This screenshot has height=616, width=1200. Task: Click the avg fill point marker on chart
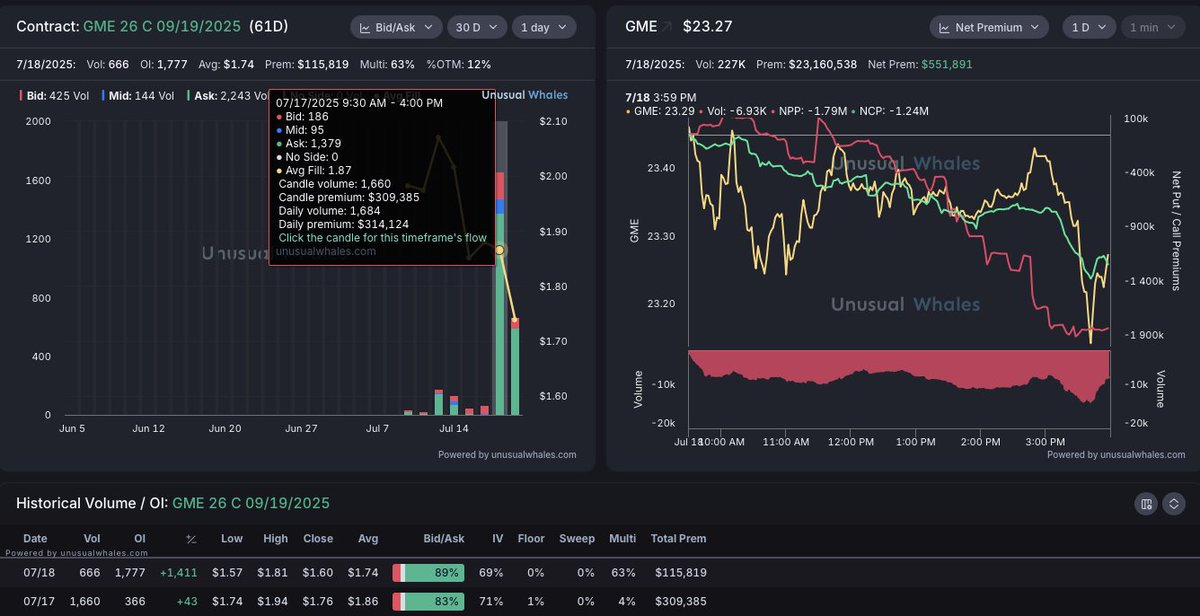click(x=500, y=249)
